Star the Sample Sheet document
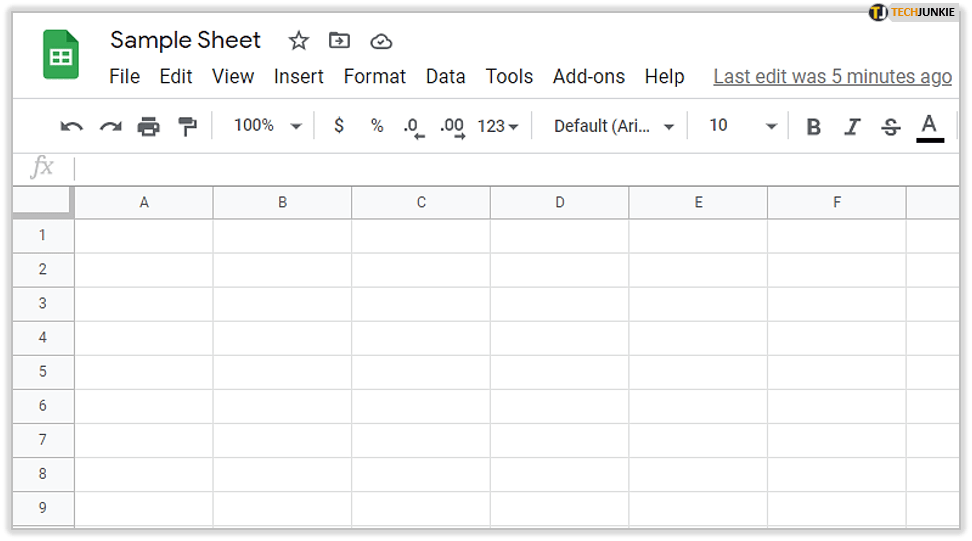This screenshot has height=541, width=972. tap(298, 41)
